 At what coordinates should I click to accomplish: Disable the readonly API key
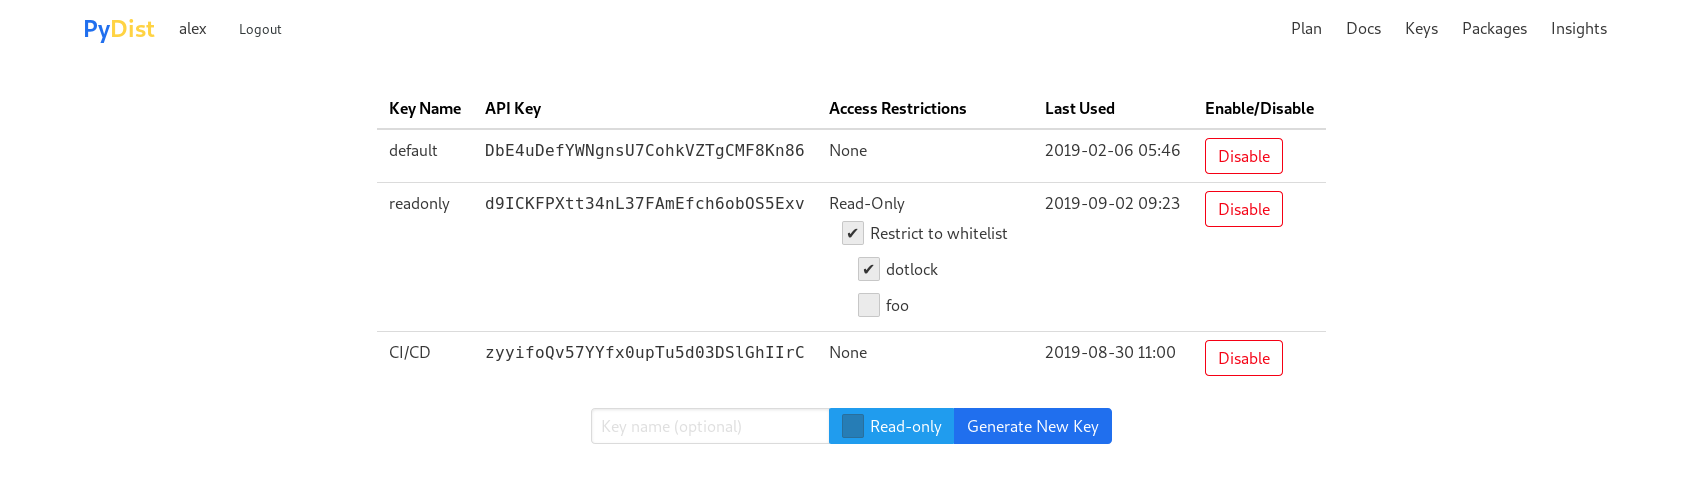[x=1243, y=209]
